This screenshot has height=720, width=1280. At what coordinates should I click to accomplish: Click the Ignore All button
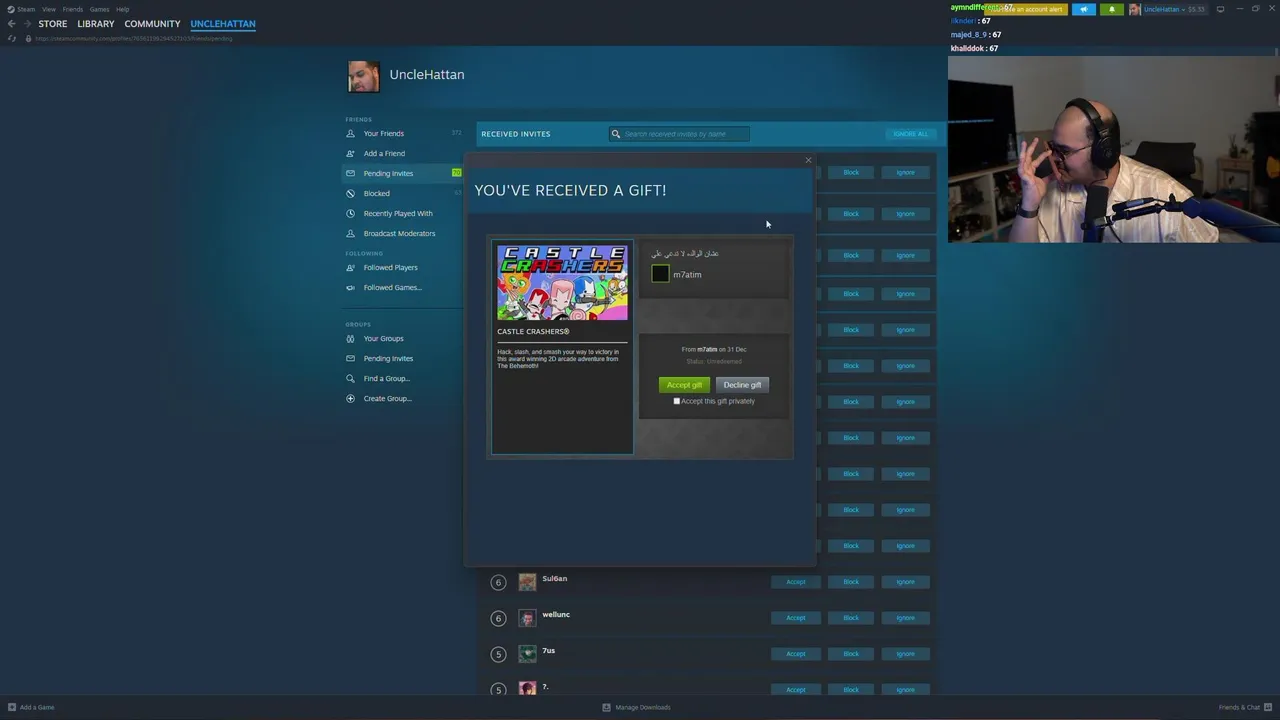tap(910, 134)
